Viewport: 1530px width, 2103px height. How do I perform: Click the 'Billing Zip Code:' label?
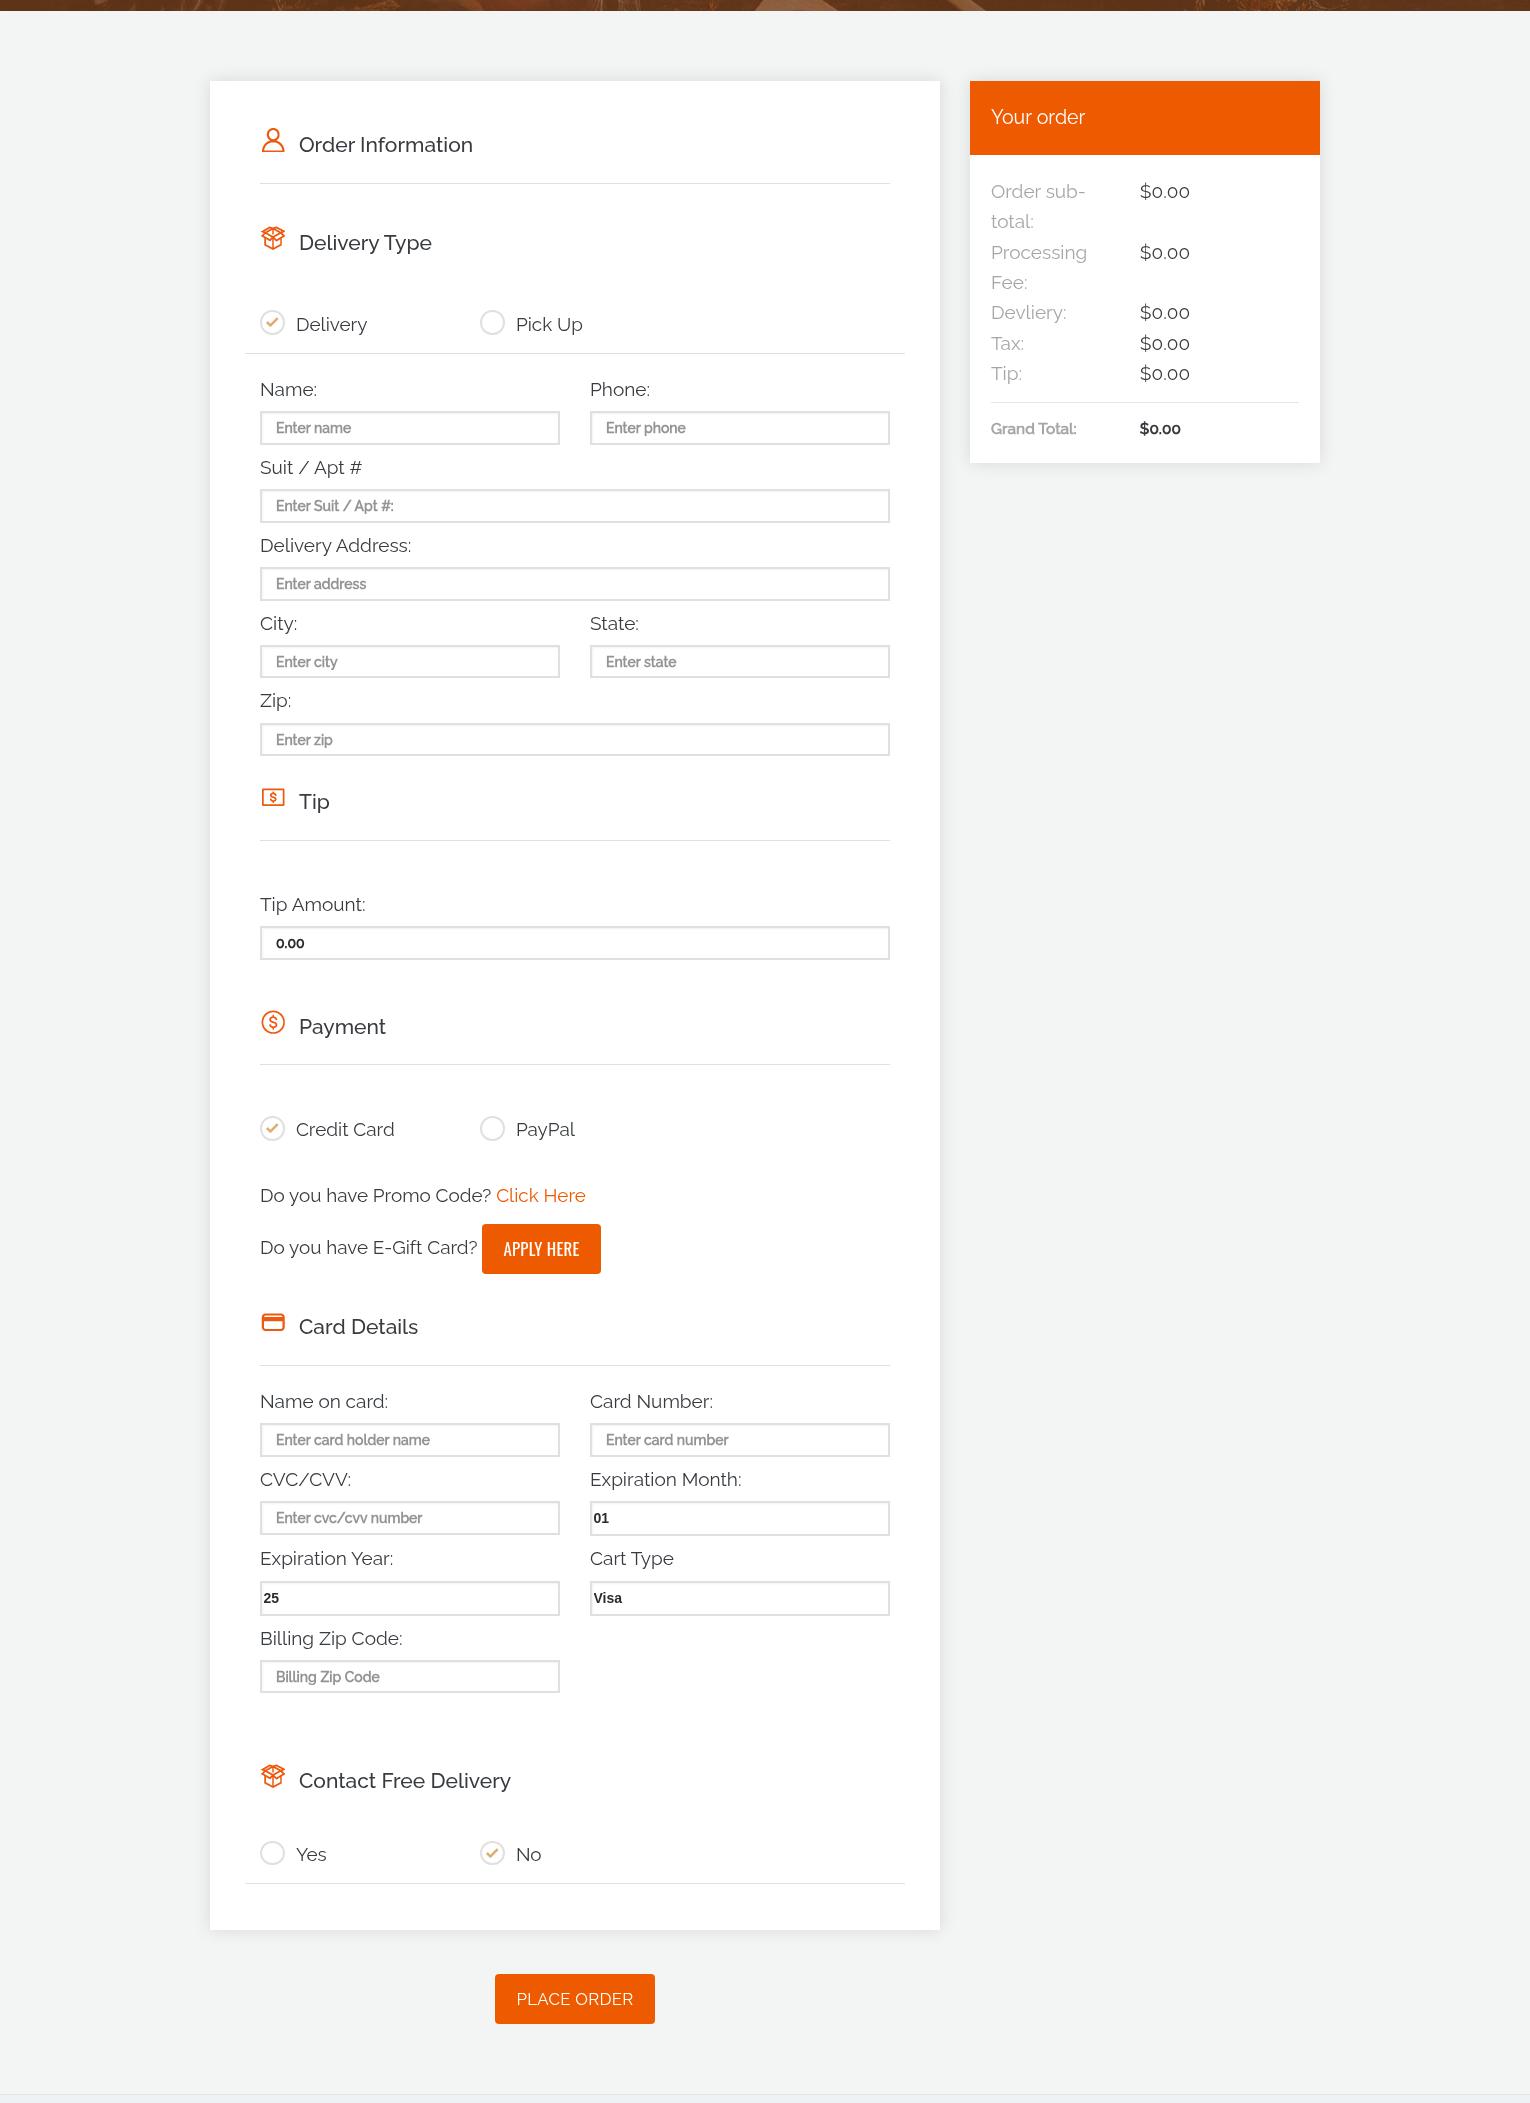coord(331,1639)
